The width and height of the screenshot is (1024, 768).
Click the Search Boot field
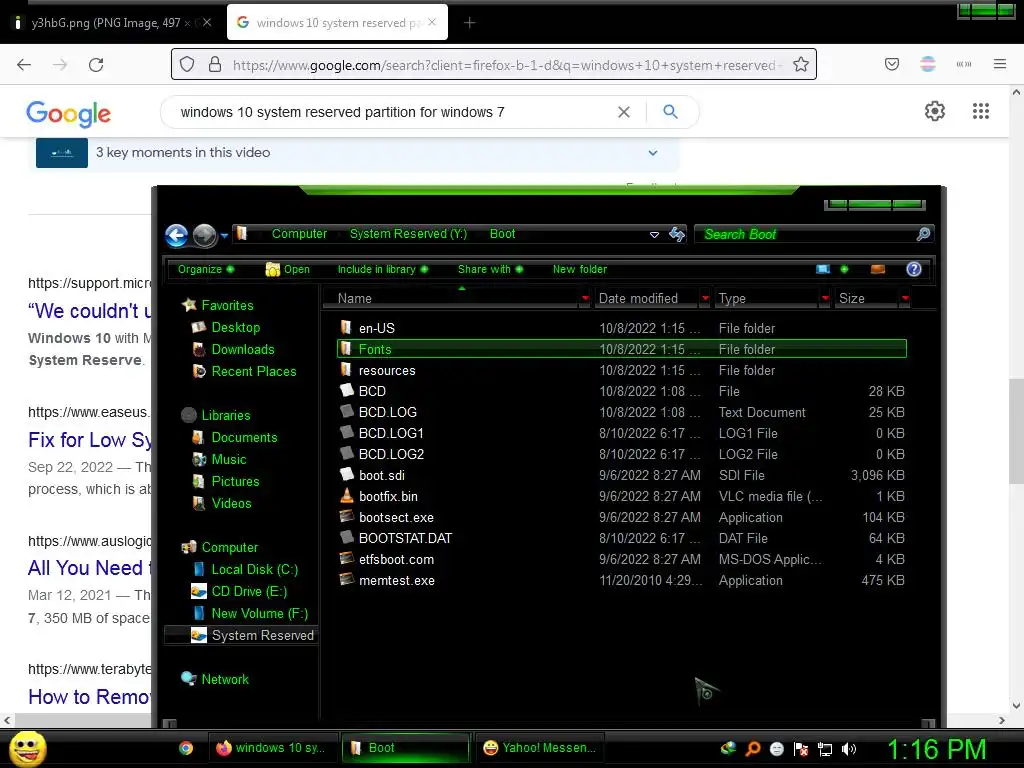point(814,234)
